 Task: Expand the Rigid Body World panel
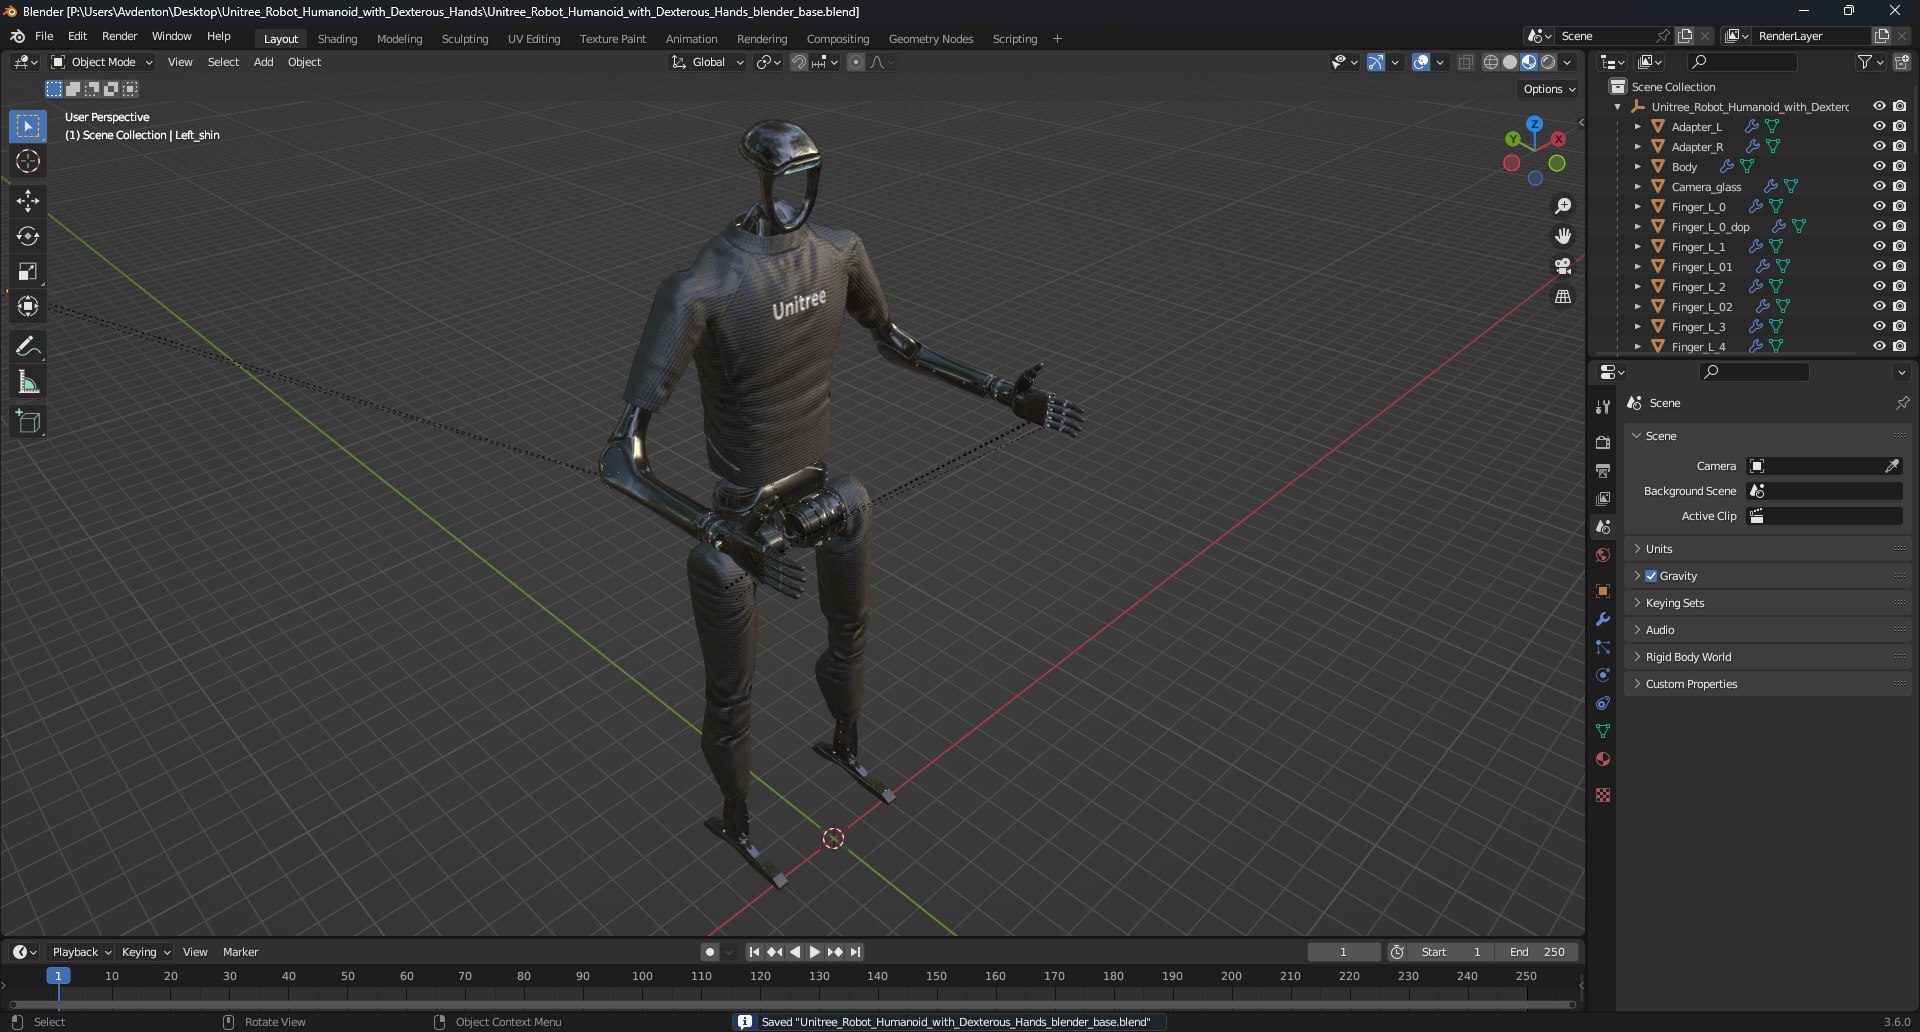click(1767, 657)
